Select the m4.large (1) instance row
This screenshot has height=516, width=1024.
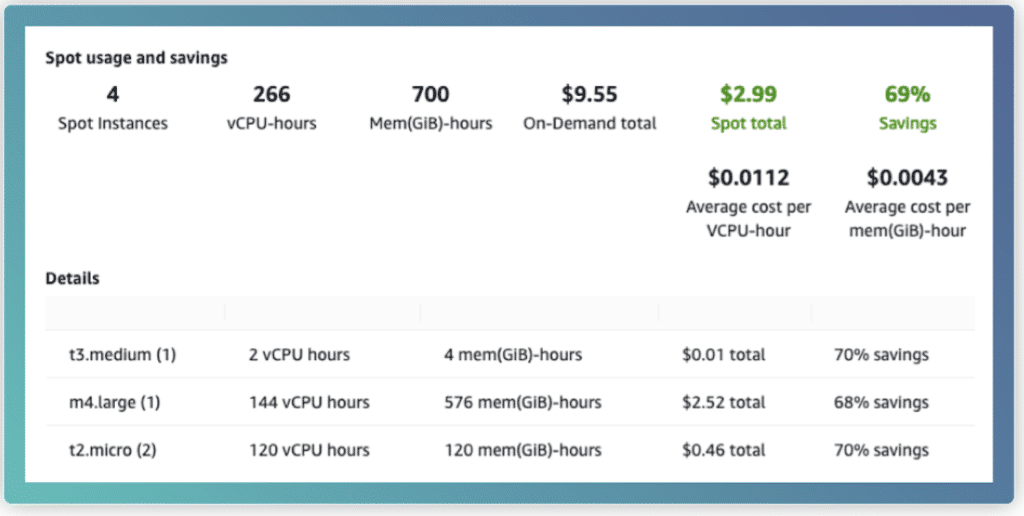(x=110, y=403)
